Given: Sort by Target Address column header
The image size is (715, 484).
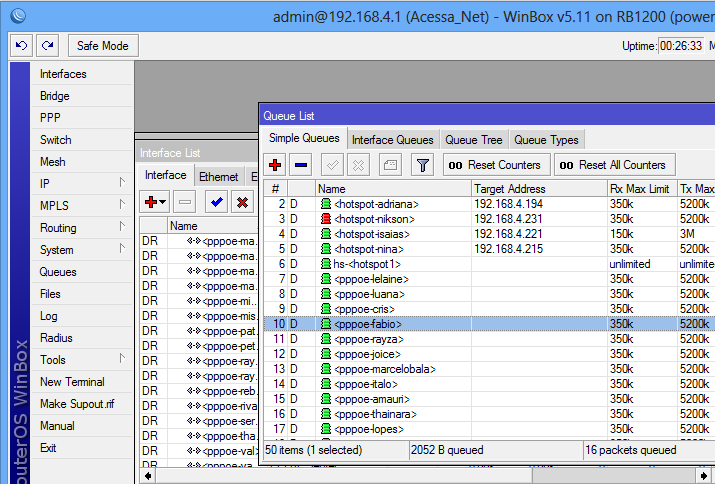Looking at the screenshot, I should click(539, 189).
